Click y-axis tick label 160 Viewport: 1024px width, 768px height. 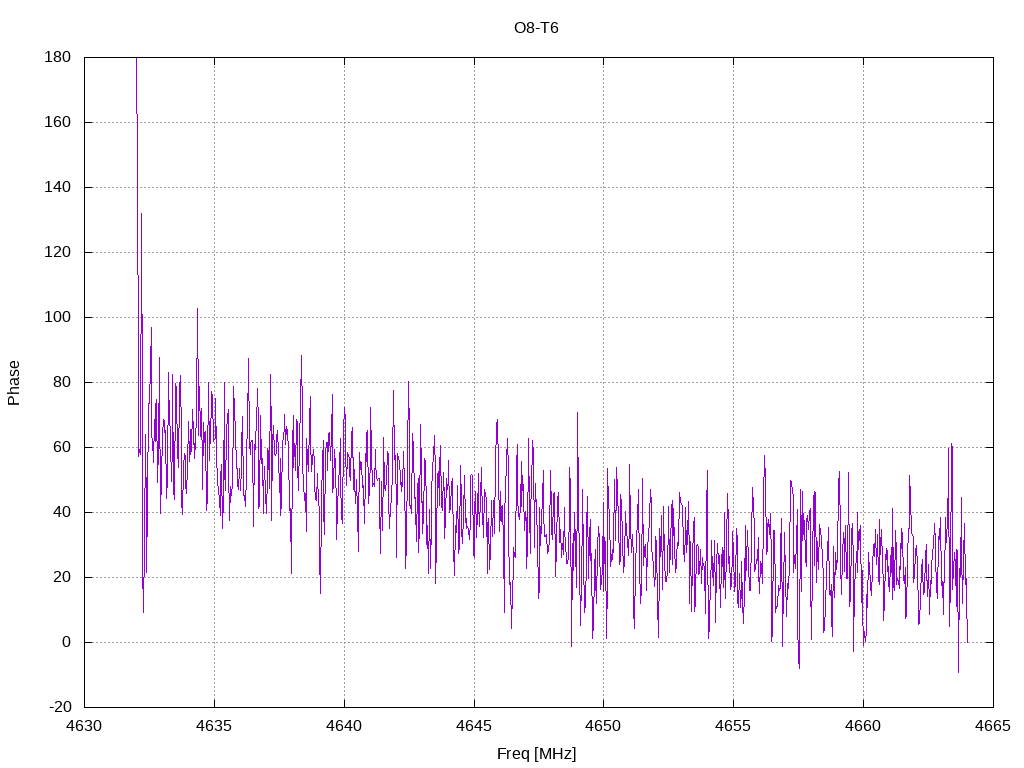[x=57, y=122]
